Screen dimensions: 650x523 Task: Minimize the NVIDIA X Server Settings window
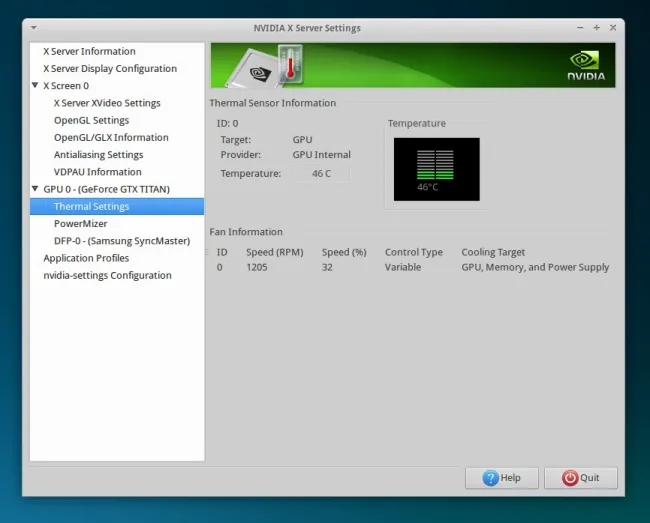[580, 28]
